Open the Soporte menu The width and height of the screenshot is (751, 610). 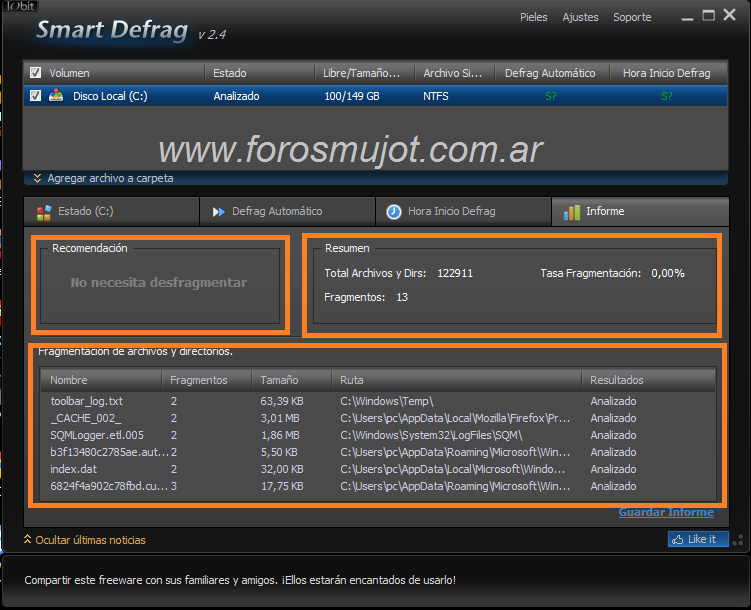pos(632,17)
